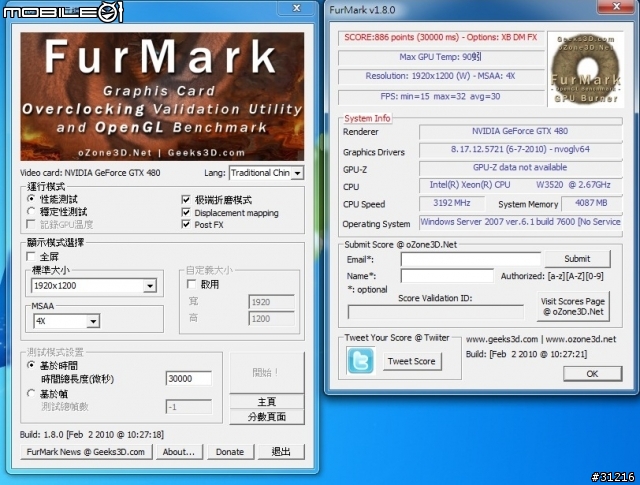This screenshot has height=485, width=640.
Task: Select the 穩定性測試 stability test radio
Action: coord(31,211)
